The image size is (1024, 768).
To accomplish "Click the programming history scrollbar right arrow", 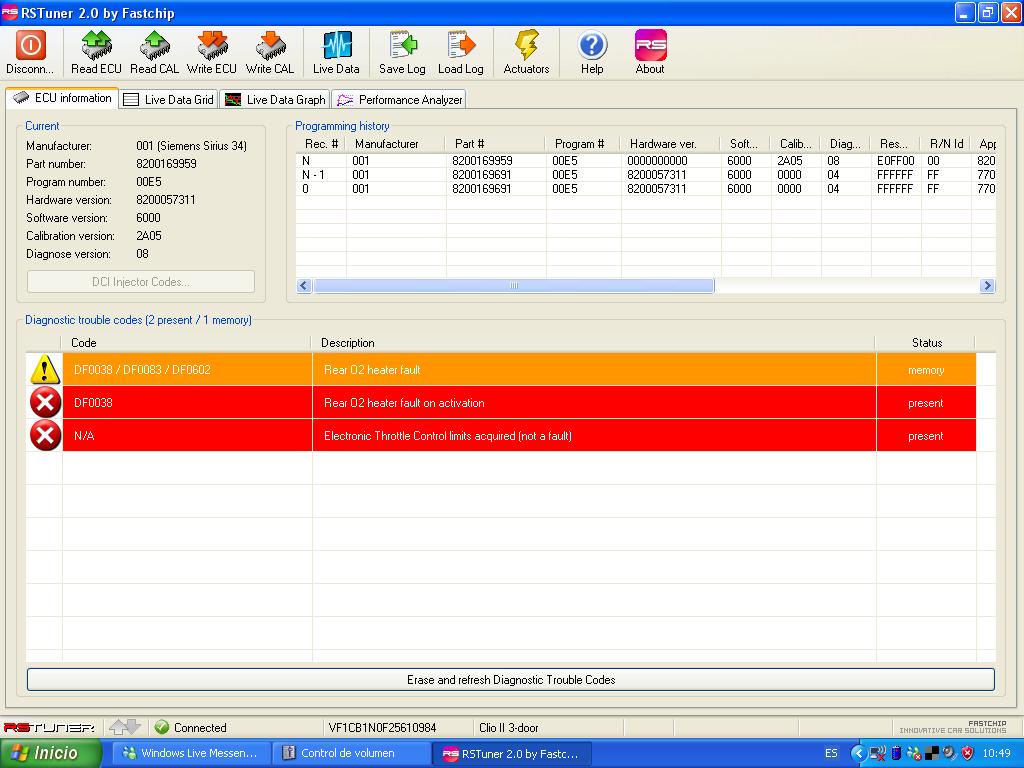I will click(x=987, y=285).
